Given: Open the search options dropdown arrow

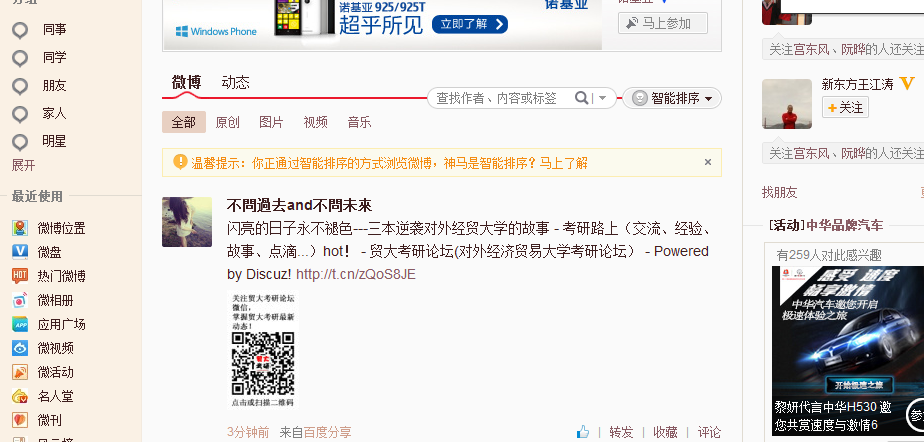Looking at the screenshot, I should point(602,98).
